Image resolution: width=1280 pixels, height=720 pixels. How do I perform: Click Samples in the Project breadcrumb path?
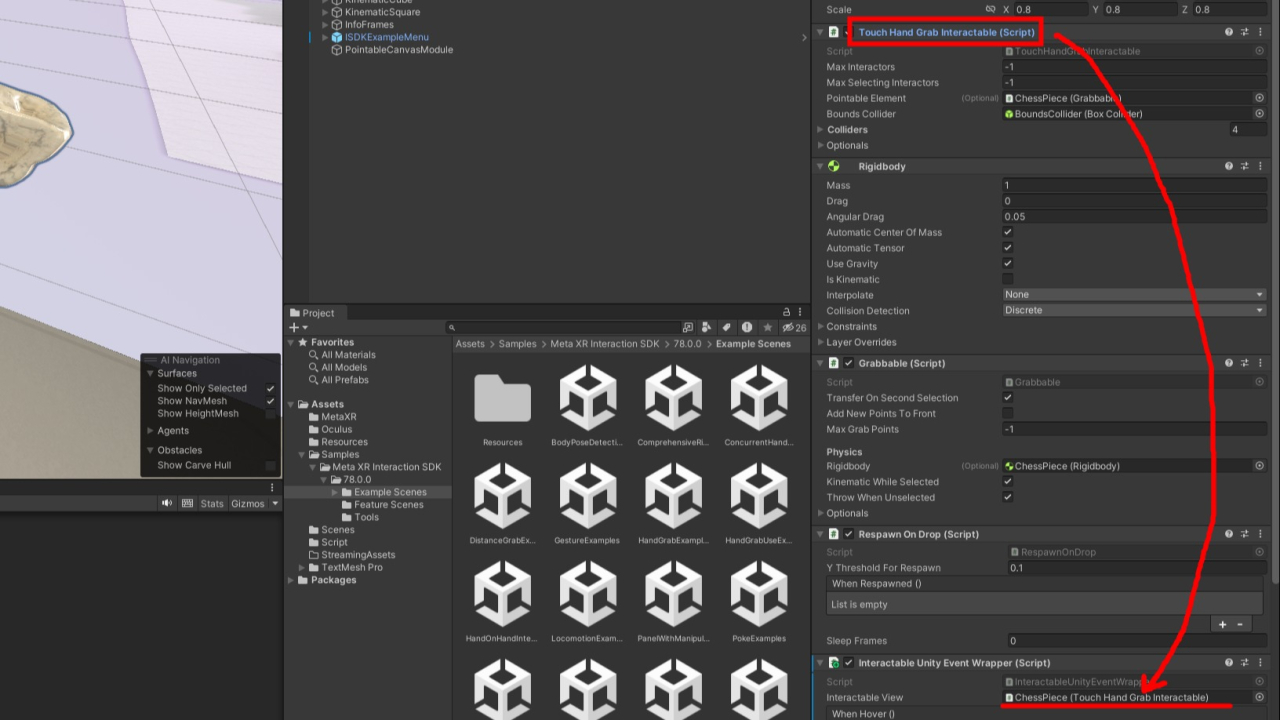click(517, 344)
